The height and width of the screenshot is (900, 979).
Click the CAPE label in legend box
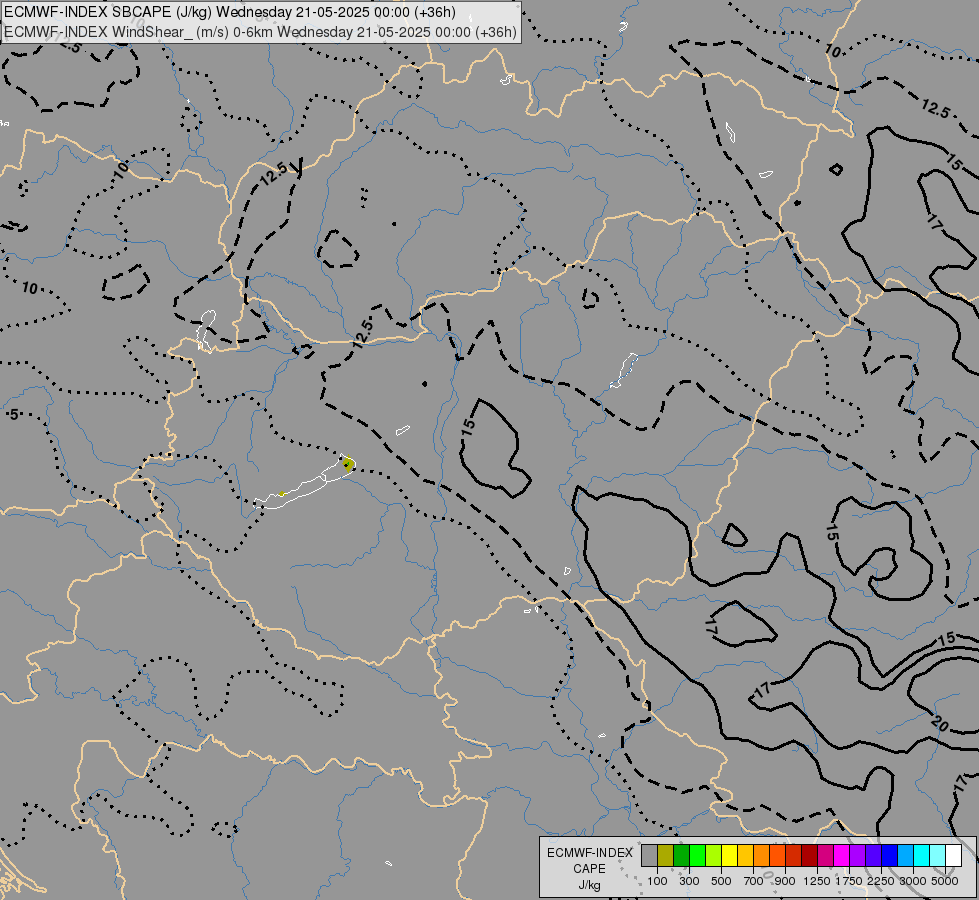click(589, 869)
